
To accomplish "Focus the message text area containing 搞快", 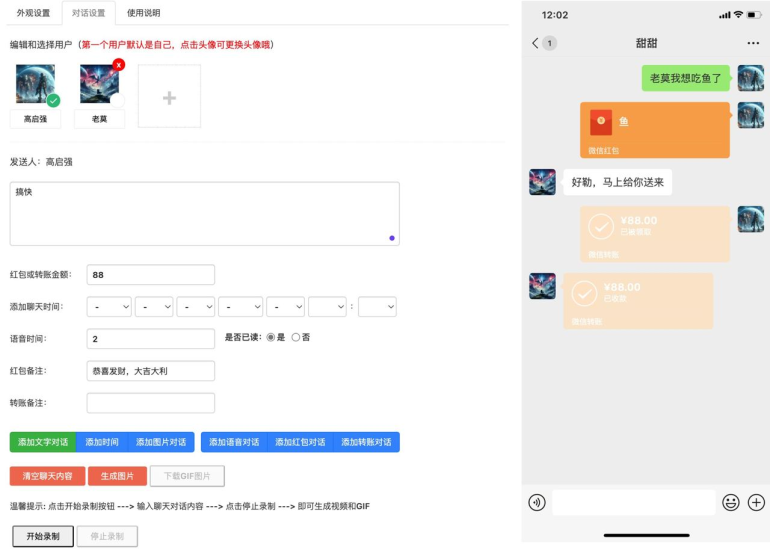I will [205, 214].
